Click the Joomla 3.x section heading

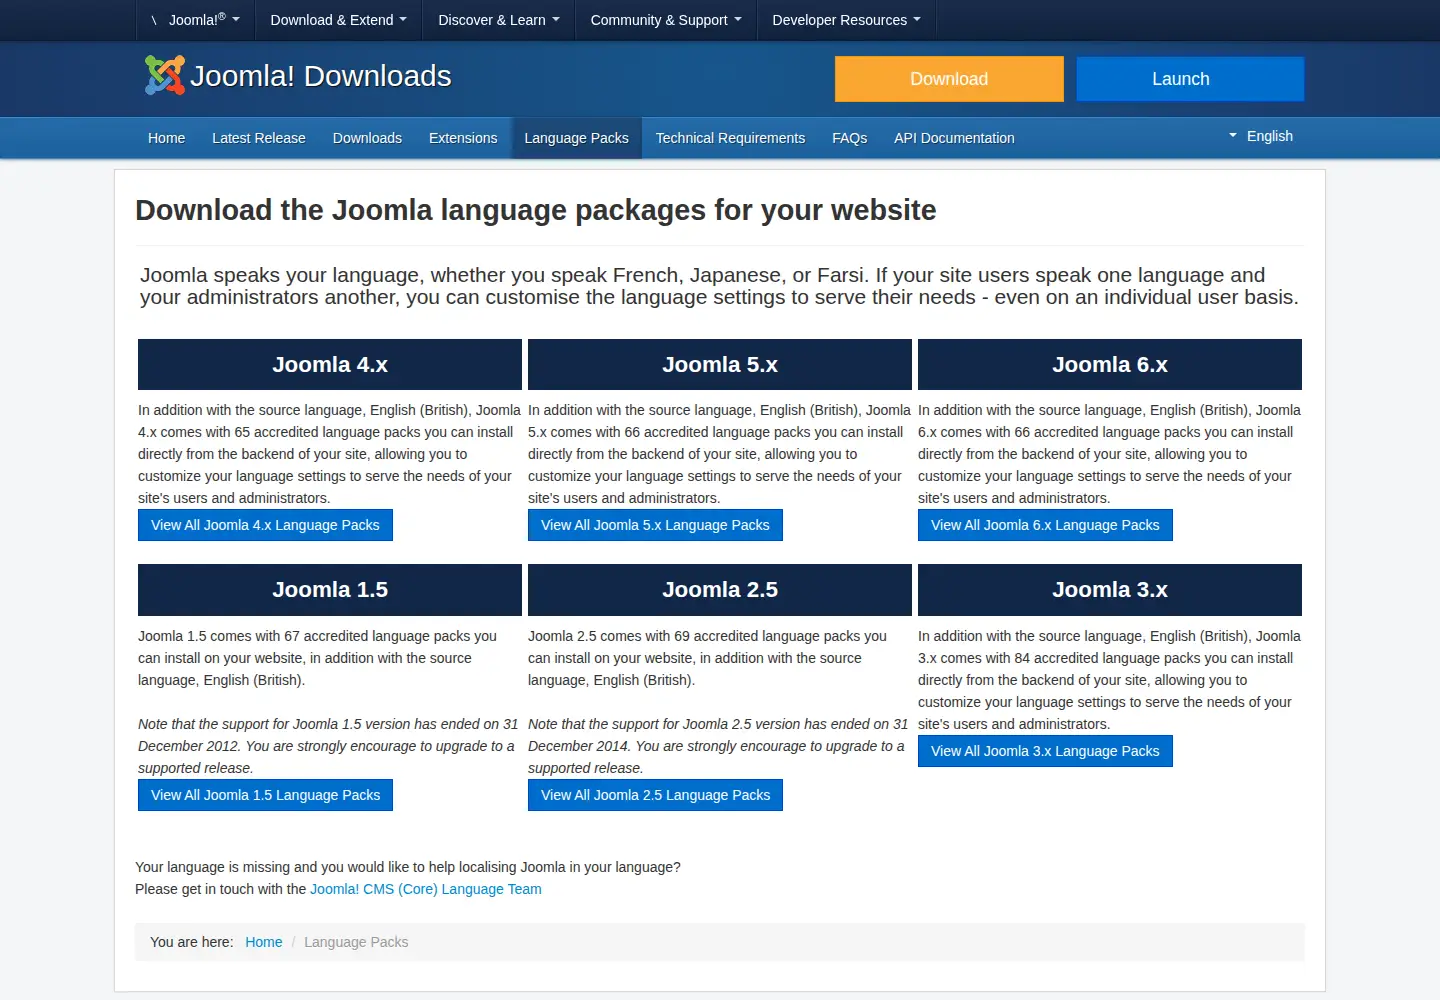pyautogui.click(x=1110, y=590)
